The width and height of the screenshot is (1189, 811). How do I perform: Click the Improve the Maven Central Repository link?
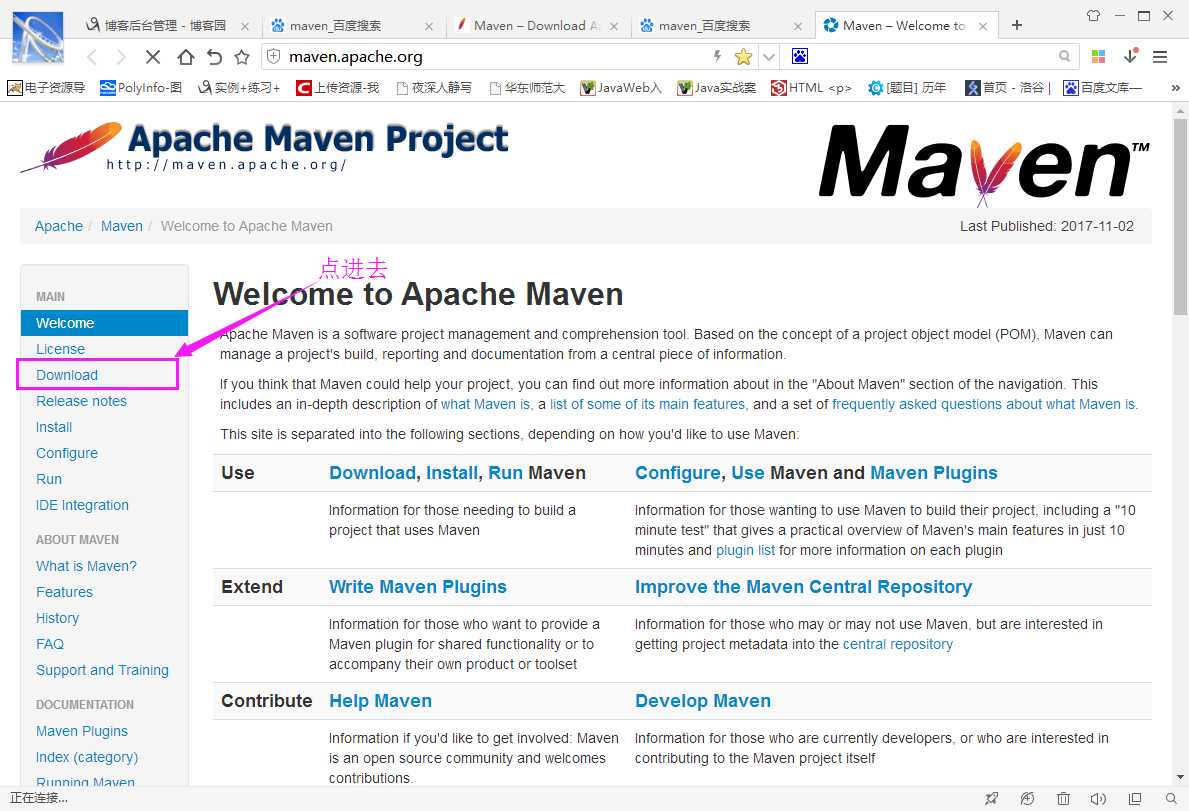803,587
